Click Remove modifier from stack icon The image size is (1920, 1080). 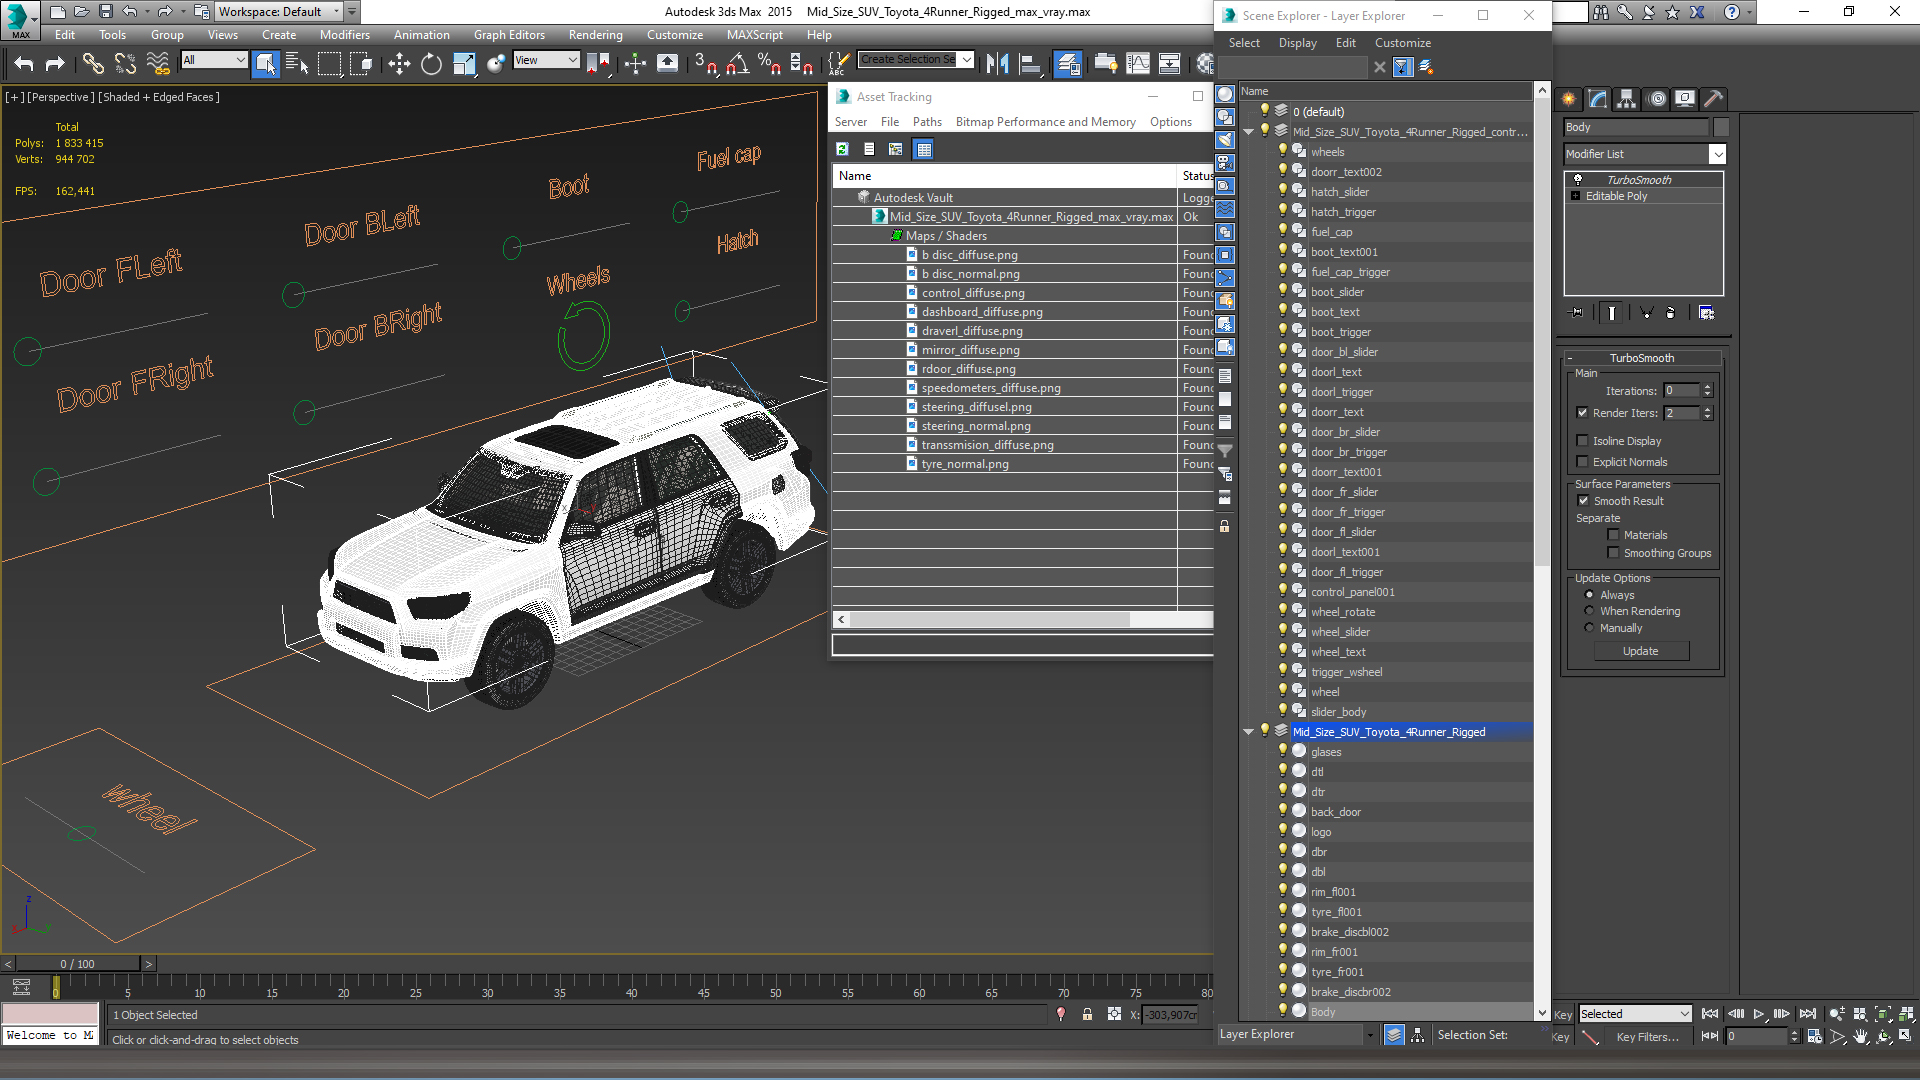click(x=1670, y=313)
